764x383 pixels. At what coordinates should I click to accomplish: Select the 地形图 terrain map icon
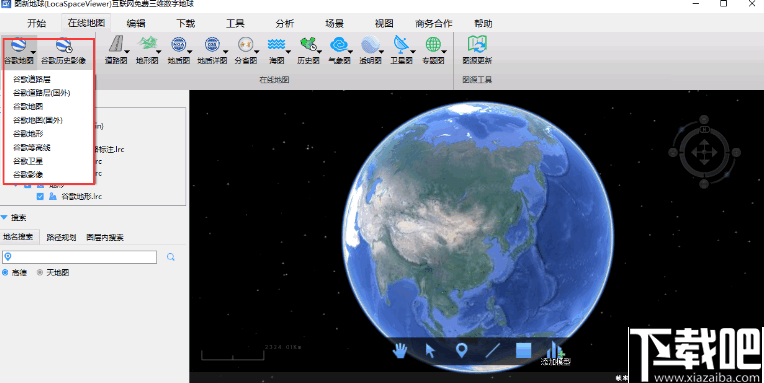coord(147,44)
